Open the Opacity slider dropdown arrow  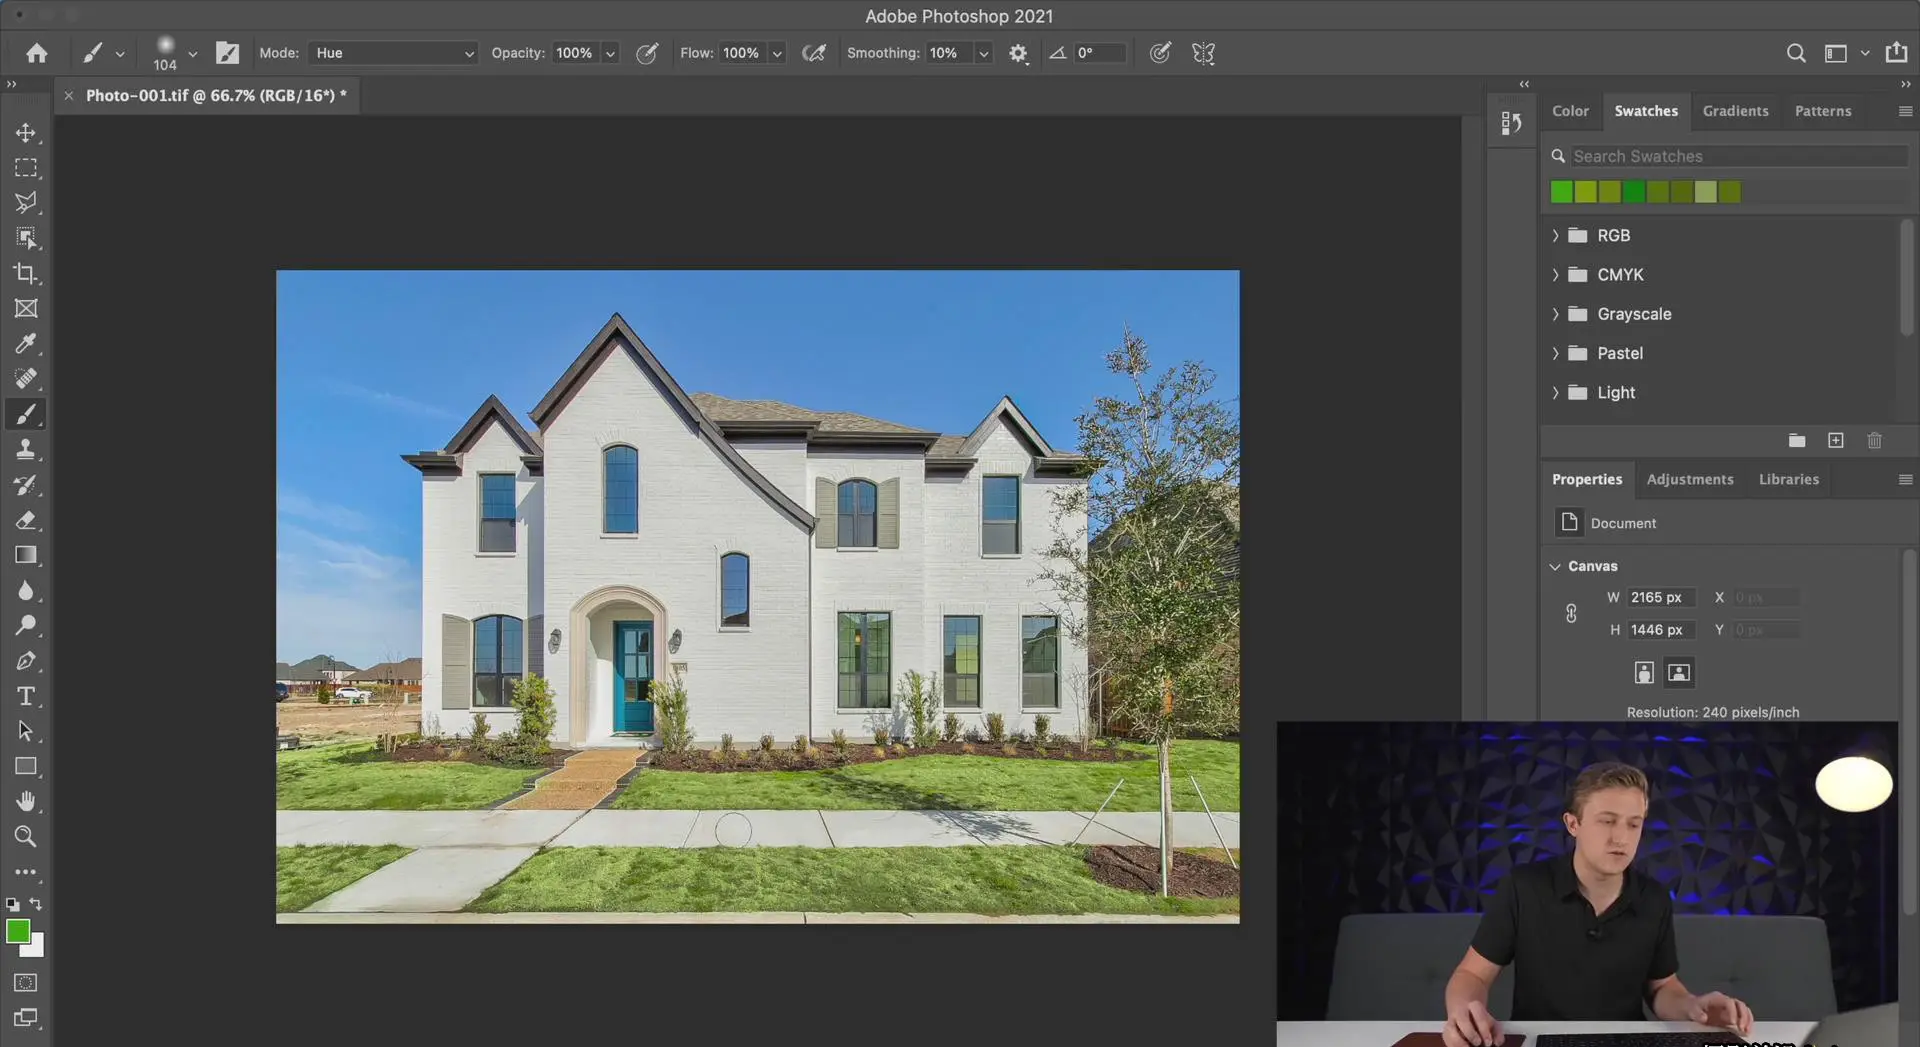click(610, 53)
